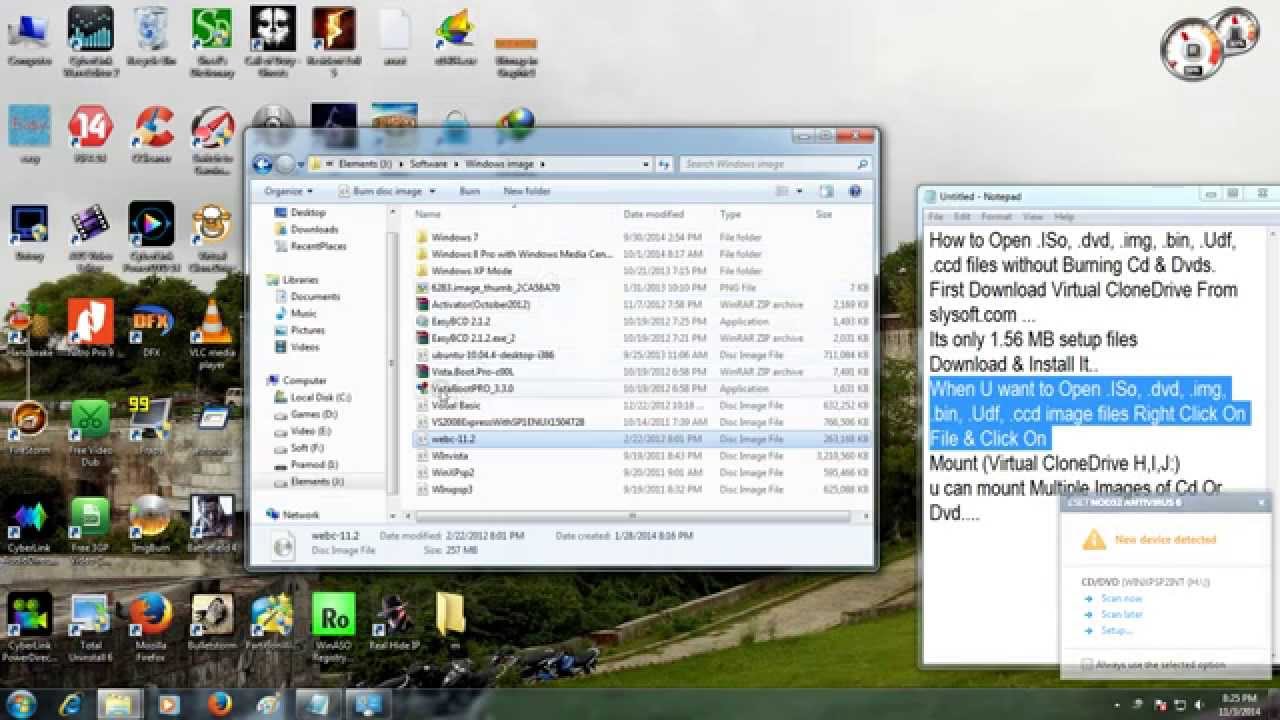Click Scan now link in ESET popup
The height and width of the screenshot is (720, 1280).
pyautogui.click(x=1121, y=598)
